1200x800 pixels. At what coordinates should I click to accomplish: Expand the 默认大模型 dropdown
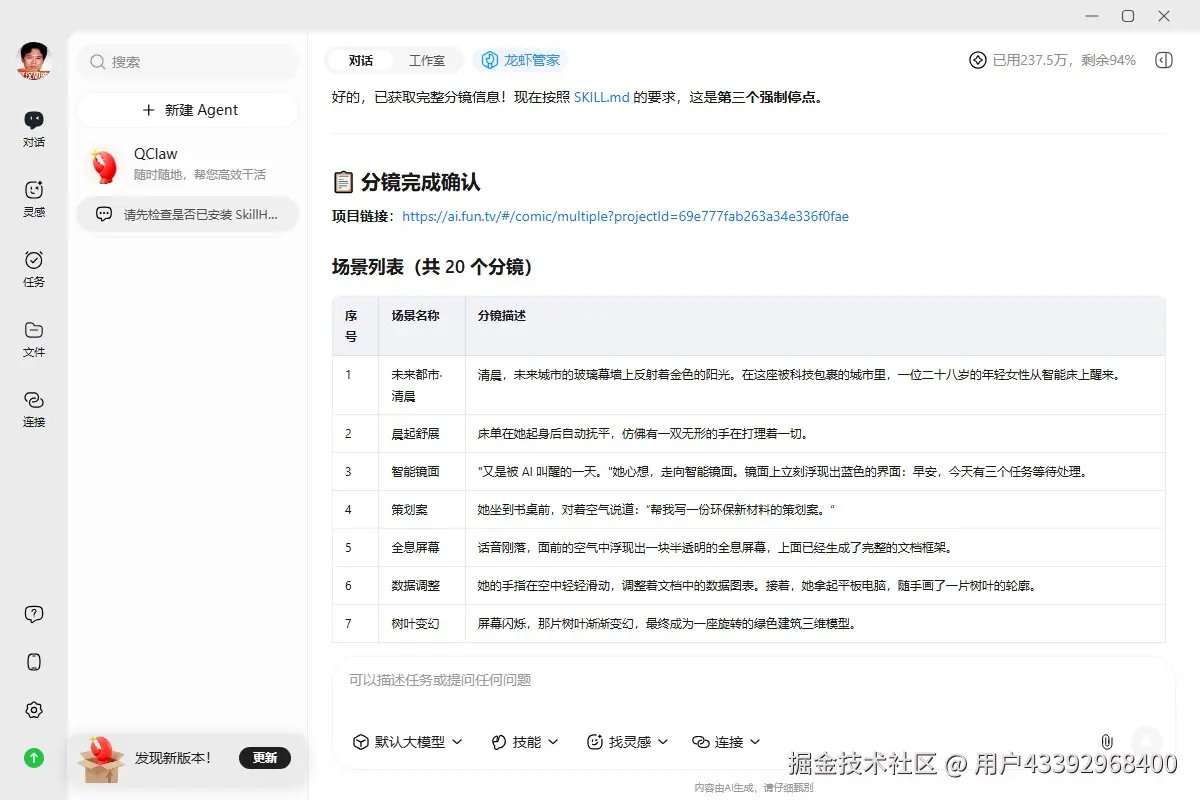tap(407, 742)
